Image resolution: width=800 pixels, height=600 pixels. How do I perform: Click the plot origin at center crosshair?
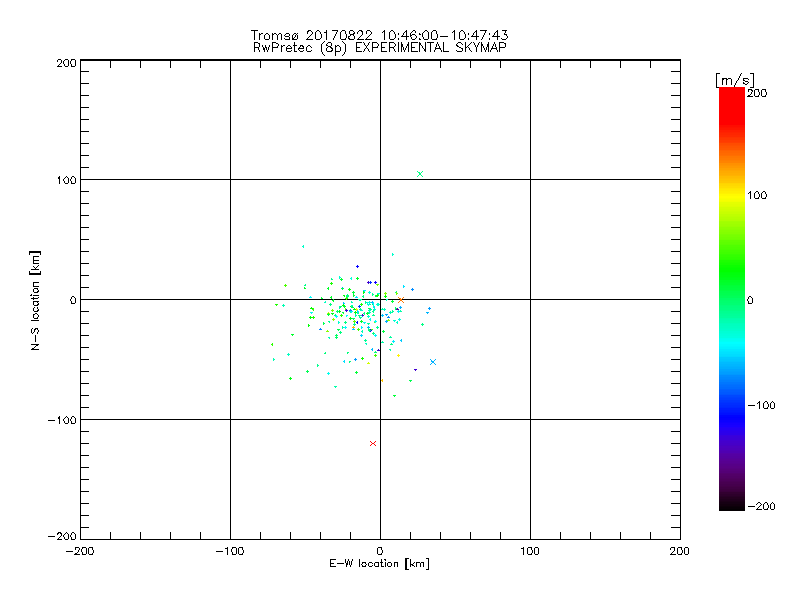380,299
